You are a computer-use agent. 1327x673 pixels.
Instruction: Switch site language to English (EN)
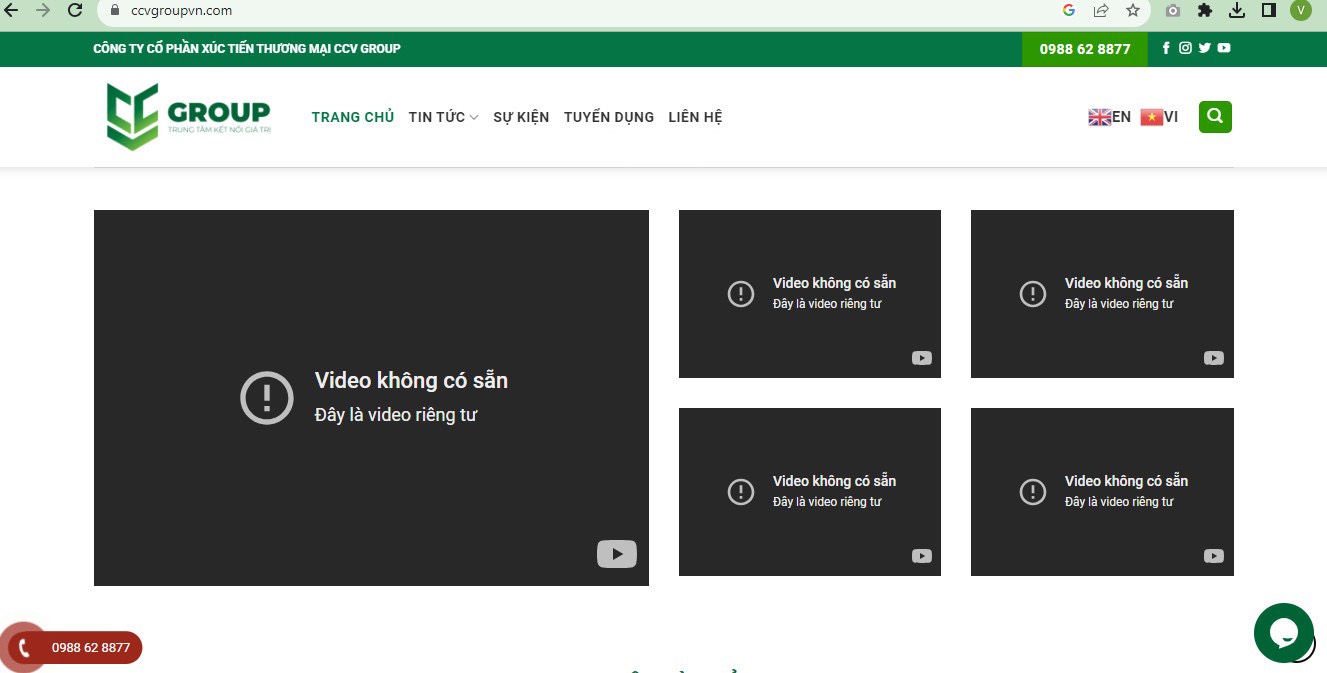(x=1109, y=117)
